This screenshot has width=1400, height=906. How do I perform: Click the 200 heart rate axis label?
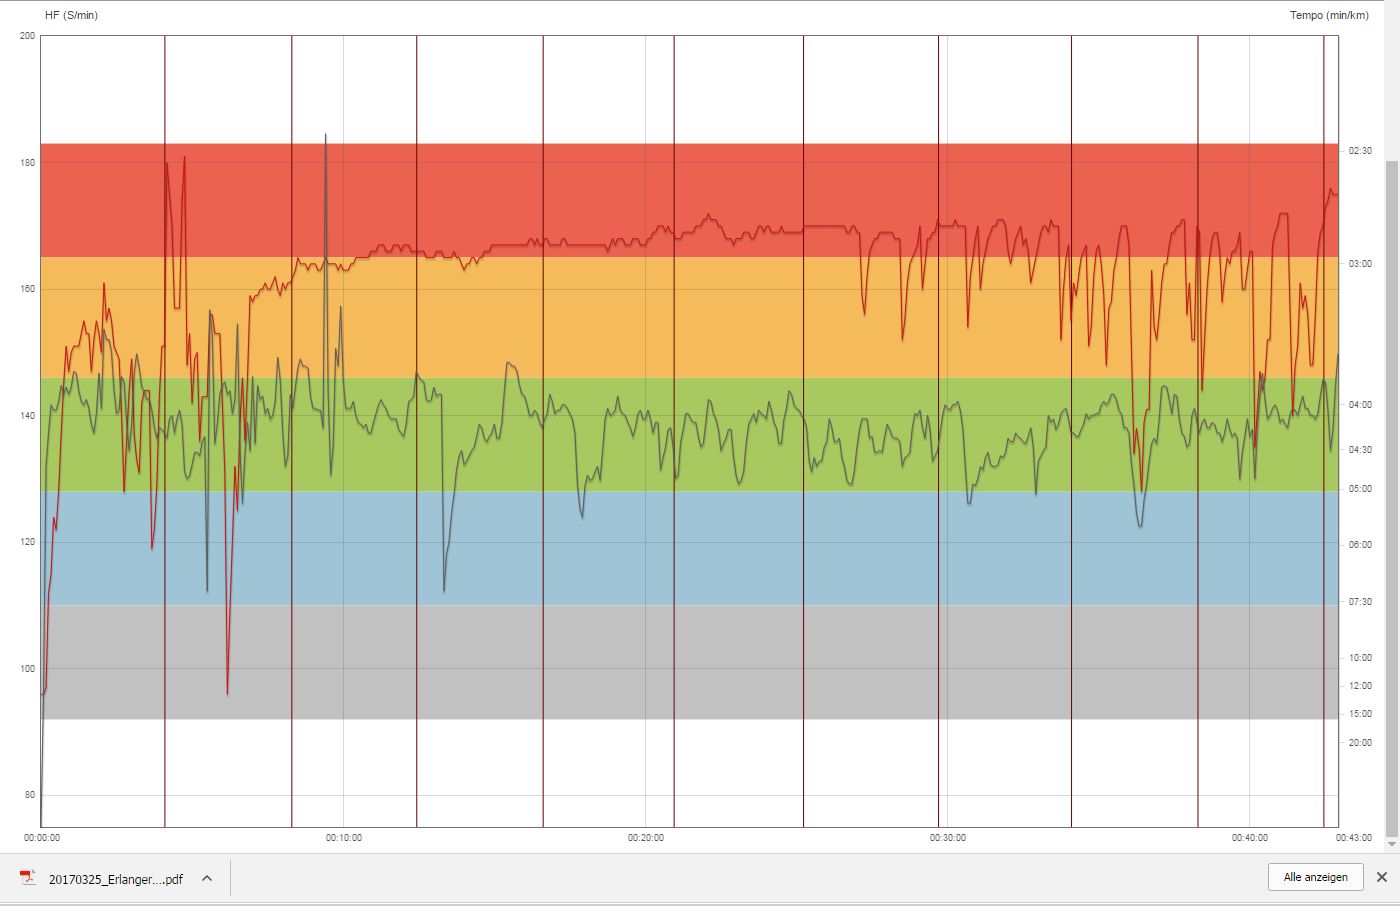pos(27,36)
